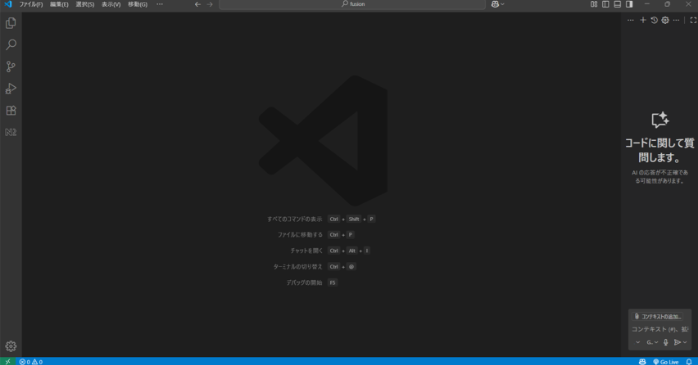Click the コンテキストの追加 button
The width and height of the screenshot is (698, 365).
tap(657, 316)
